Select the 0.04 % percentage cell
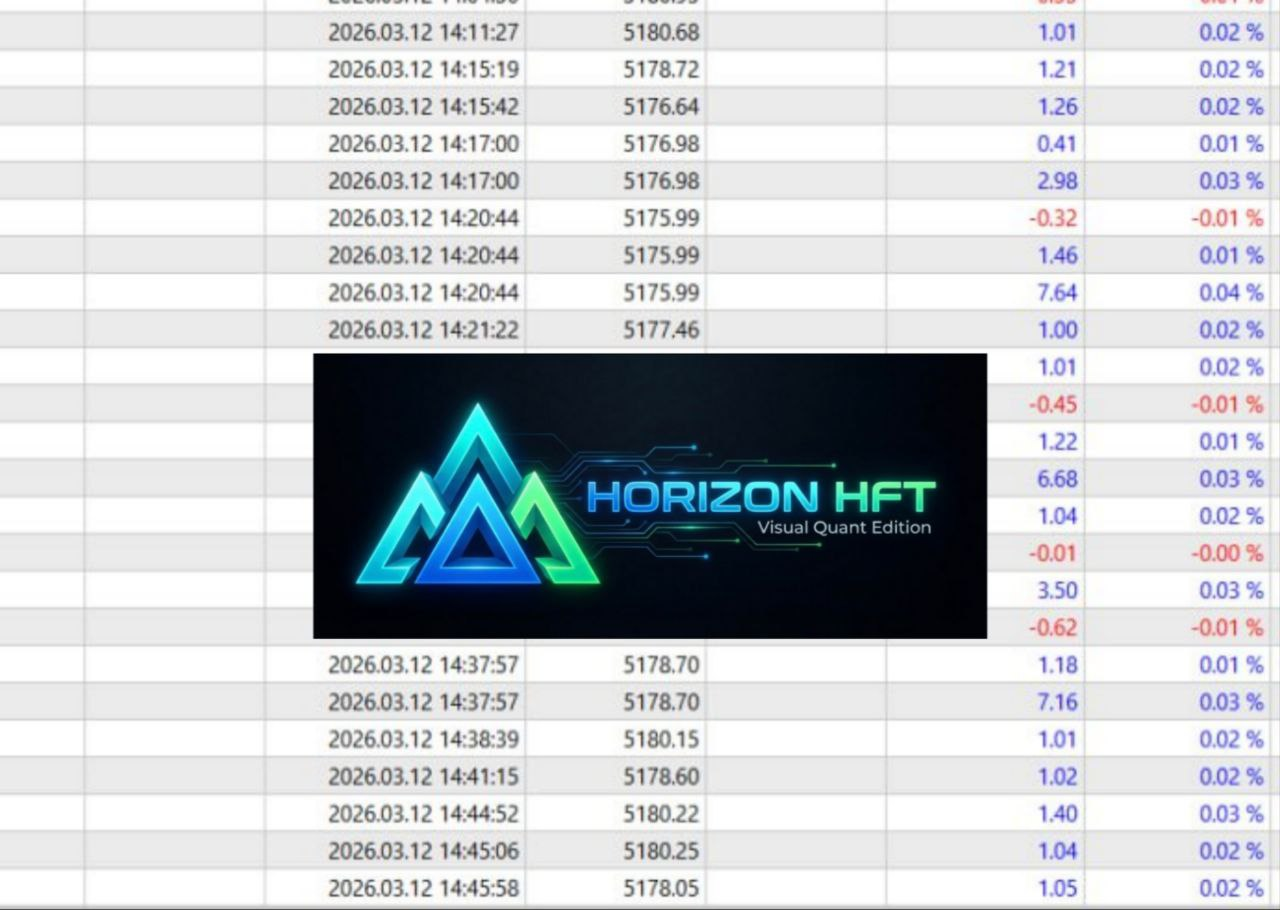This screenshot has width=1280, height=910. [1231, 292]
